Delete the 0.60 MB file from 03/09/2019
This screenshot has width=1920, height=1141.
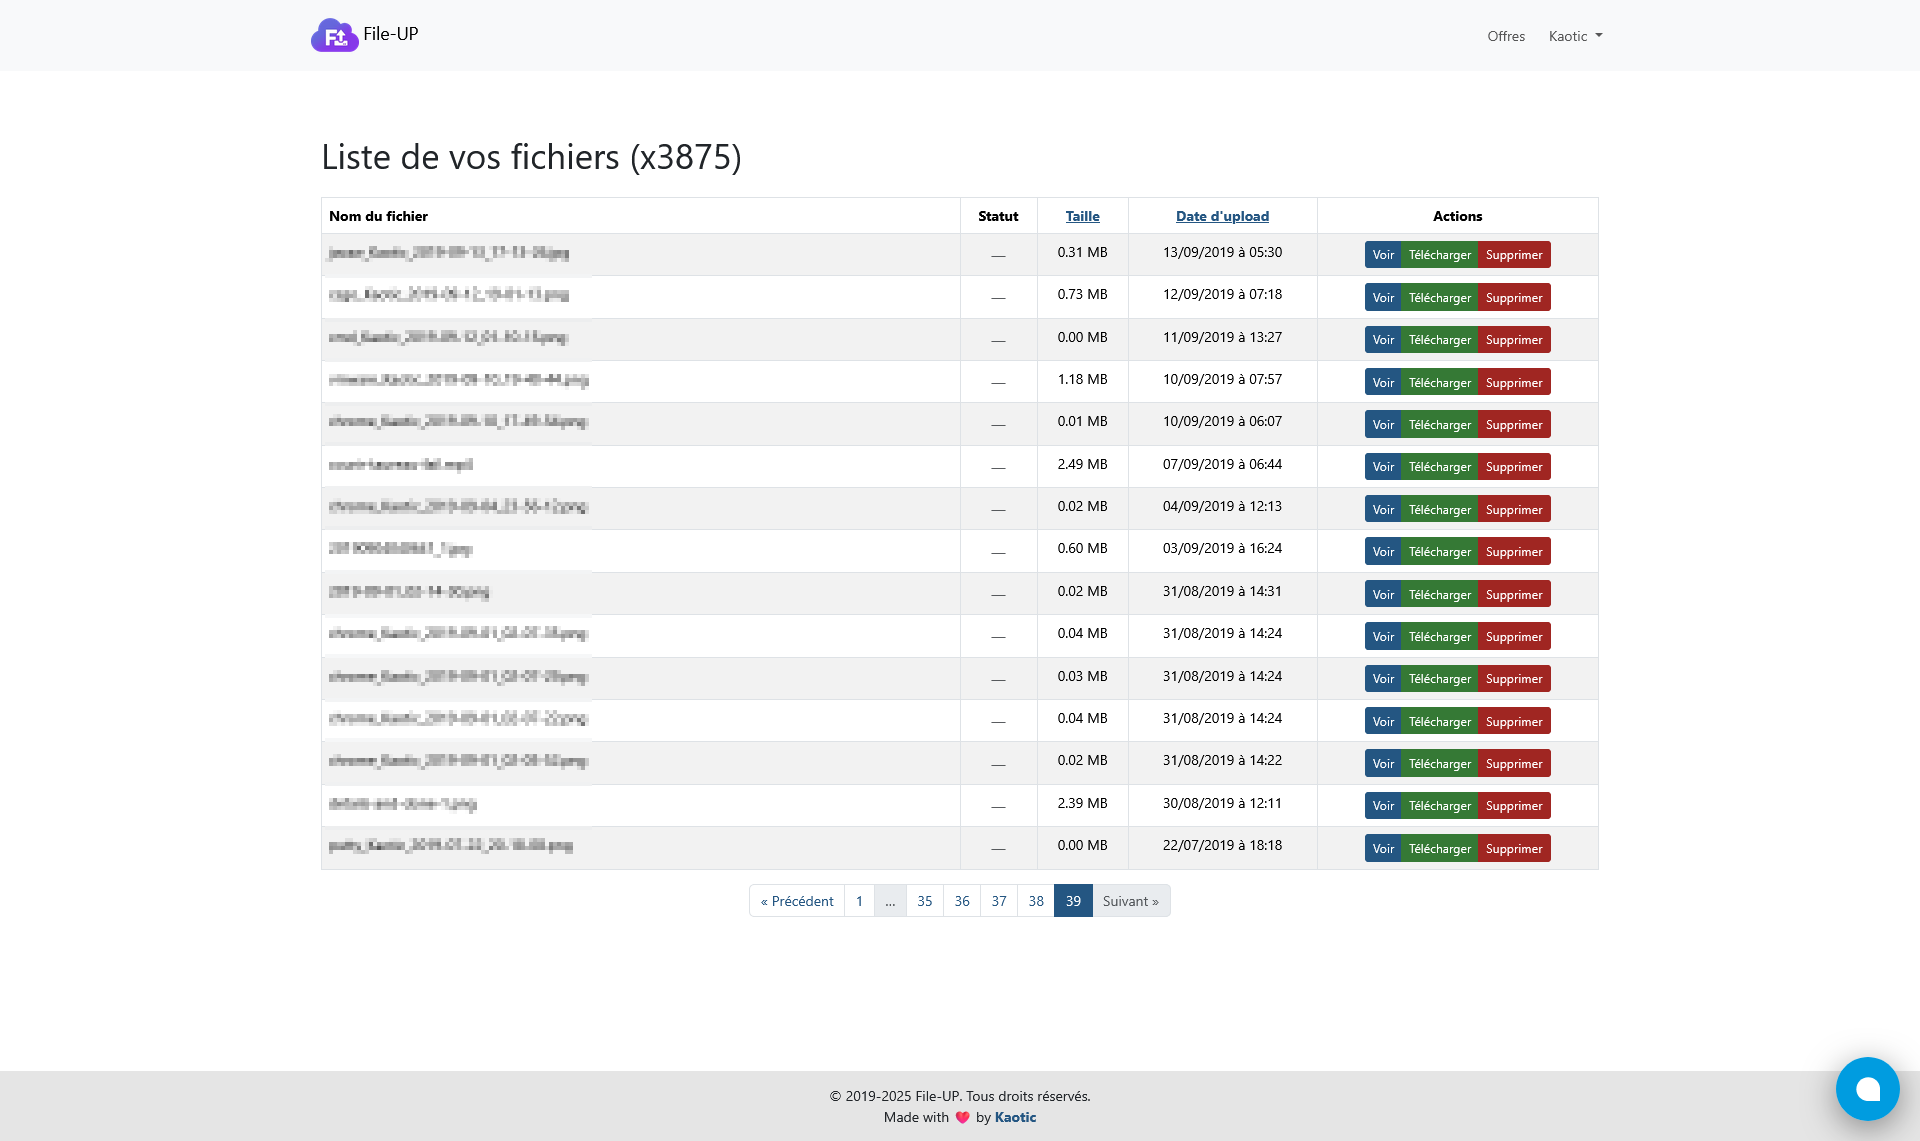click(x=1513, y=552)
